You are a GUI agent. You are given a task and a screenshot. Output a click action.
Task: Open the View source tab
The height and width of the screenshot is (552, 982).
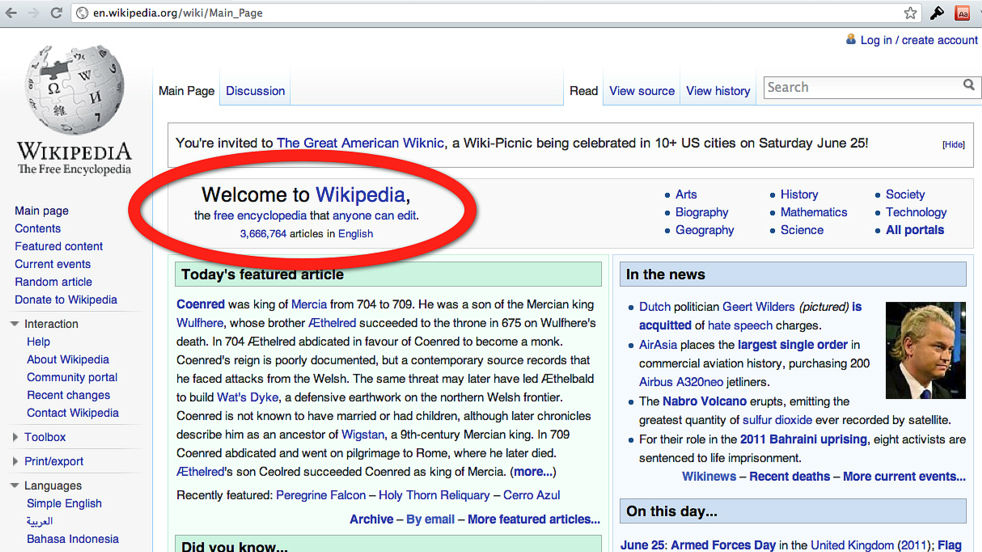tap(641, 91)
